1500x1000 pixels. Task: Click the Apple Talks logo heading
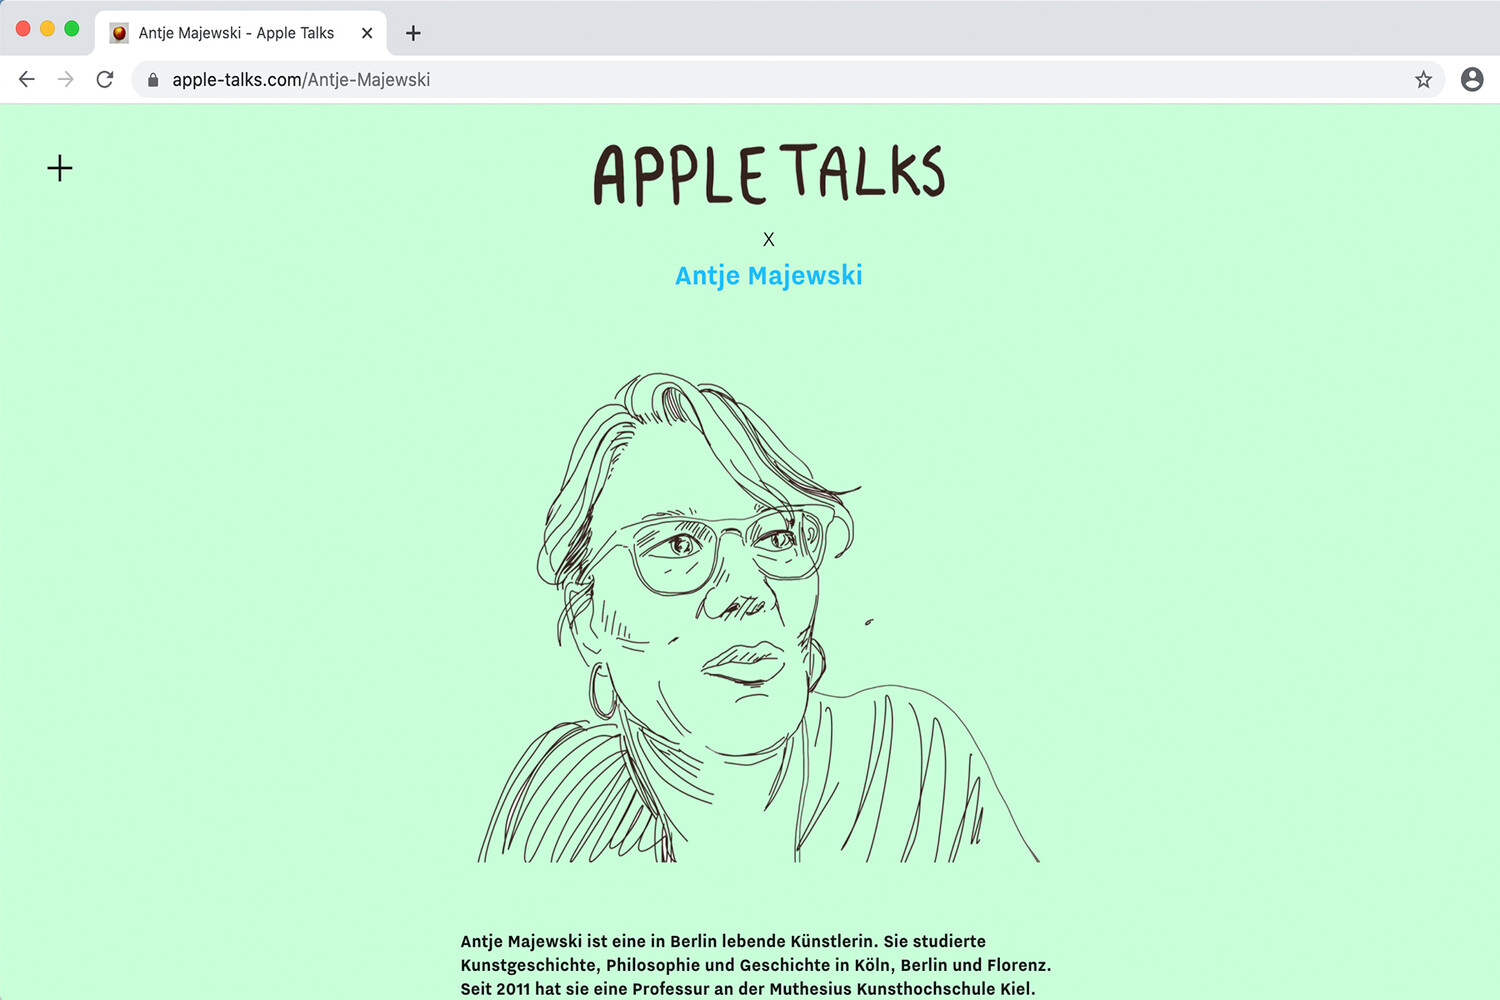(x=768, y=174)
